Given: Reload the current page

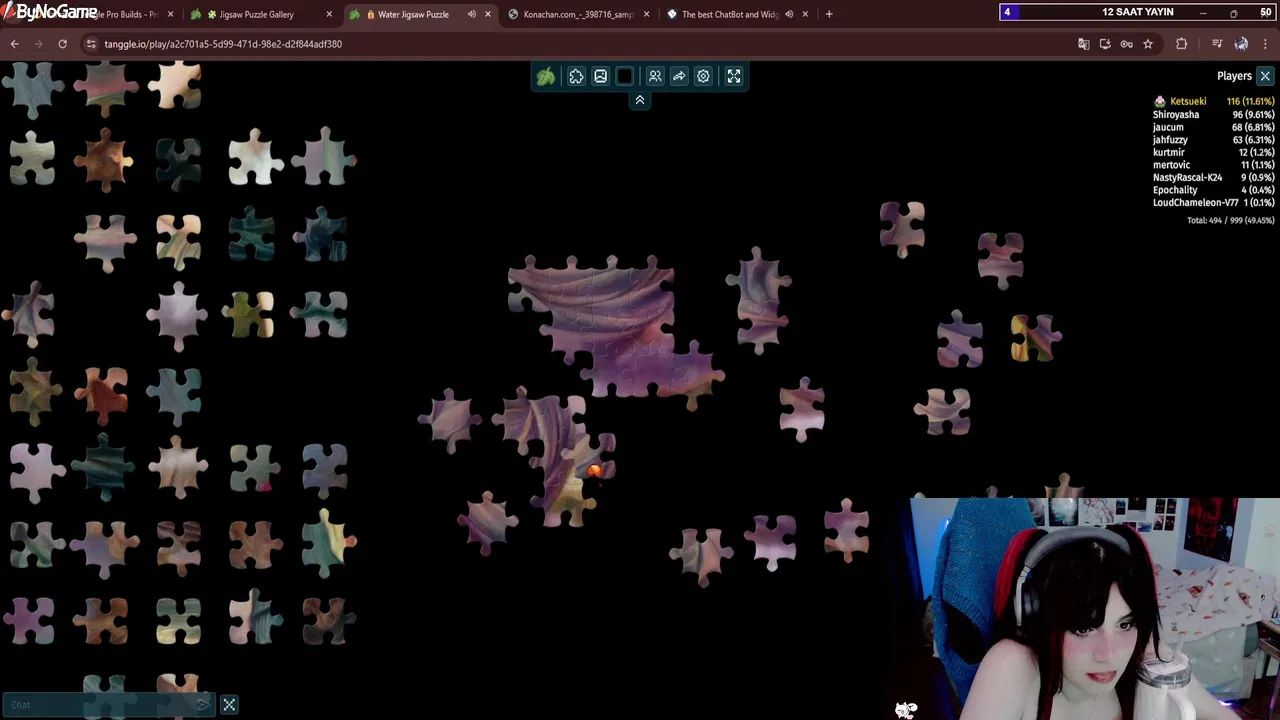Looking at the screenshot, I should 62,44.
